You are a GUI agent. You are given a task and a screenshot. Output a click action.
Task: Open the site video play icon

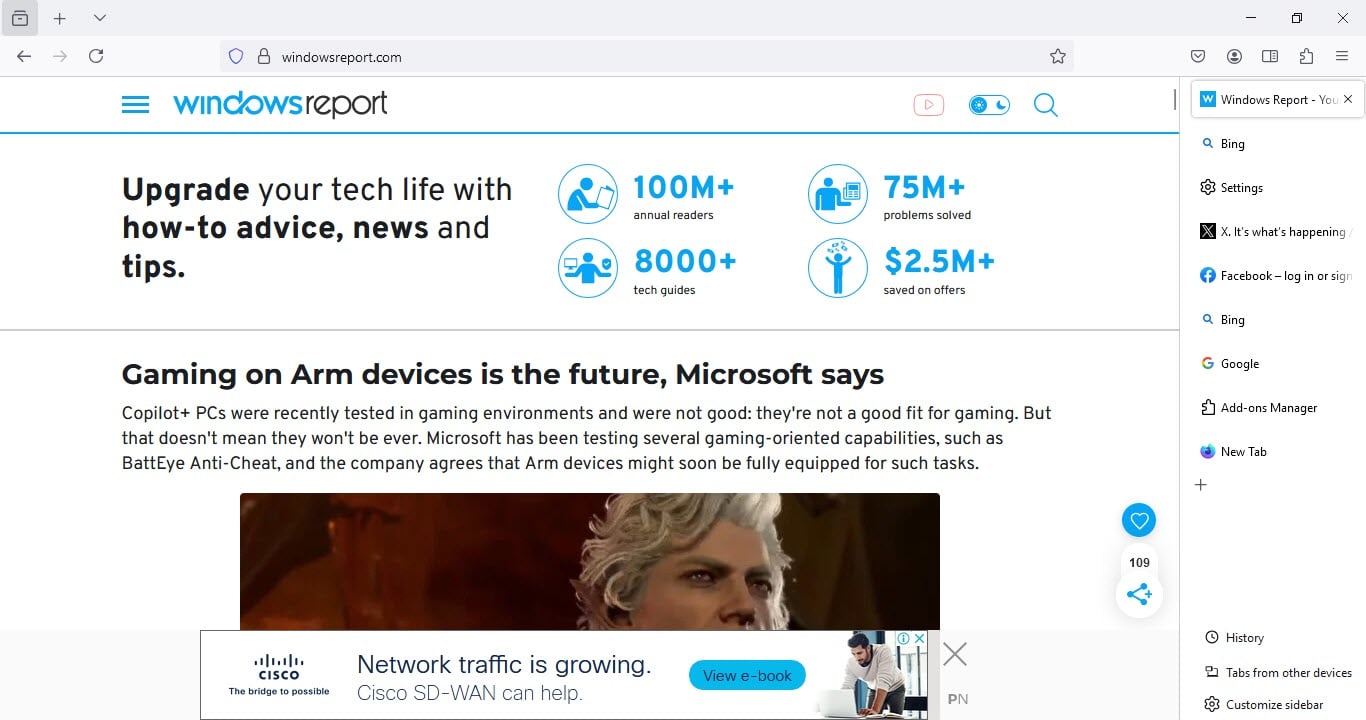[x=929, y=105]
